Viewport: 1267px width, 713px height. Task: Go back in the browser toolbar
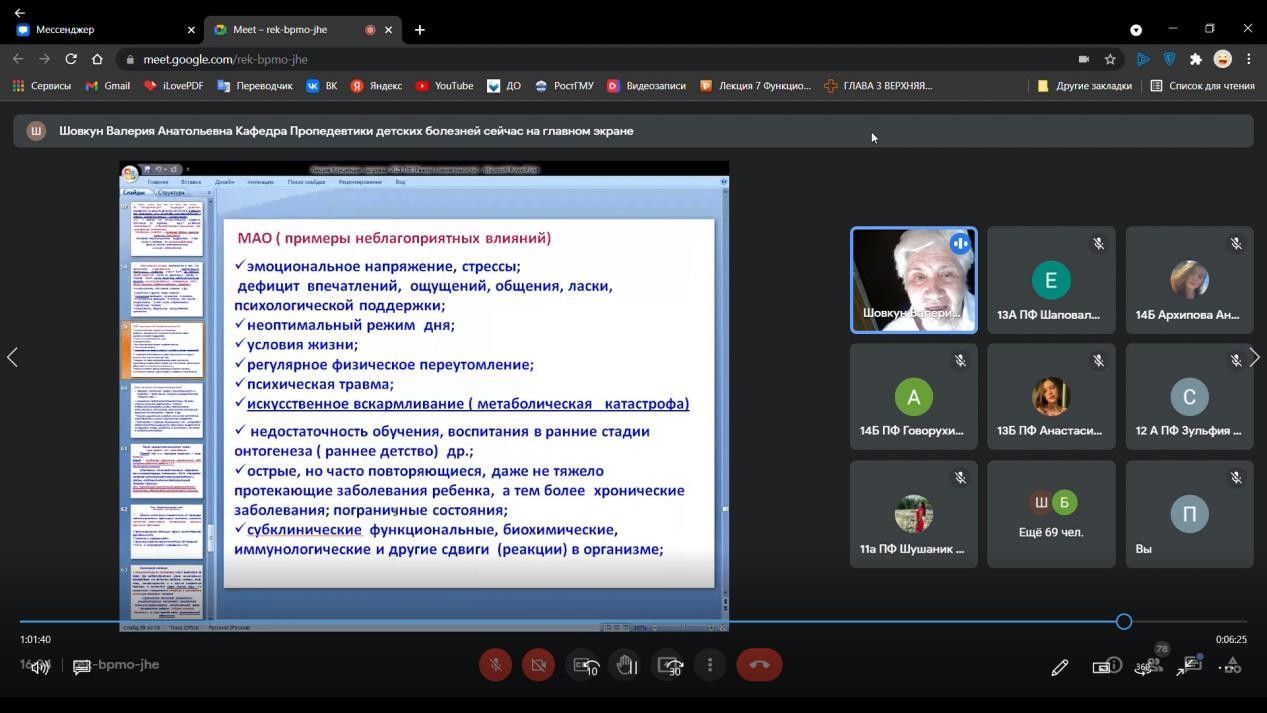18,59
